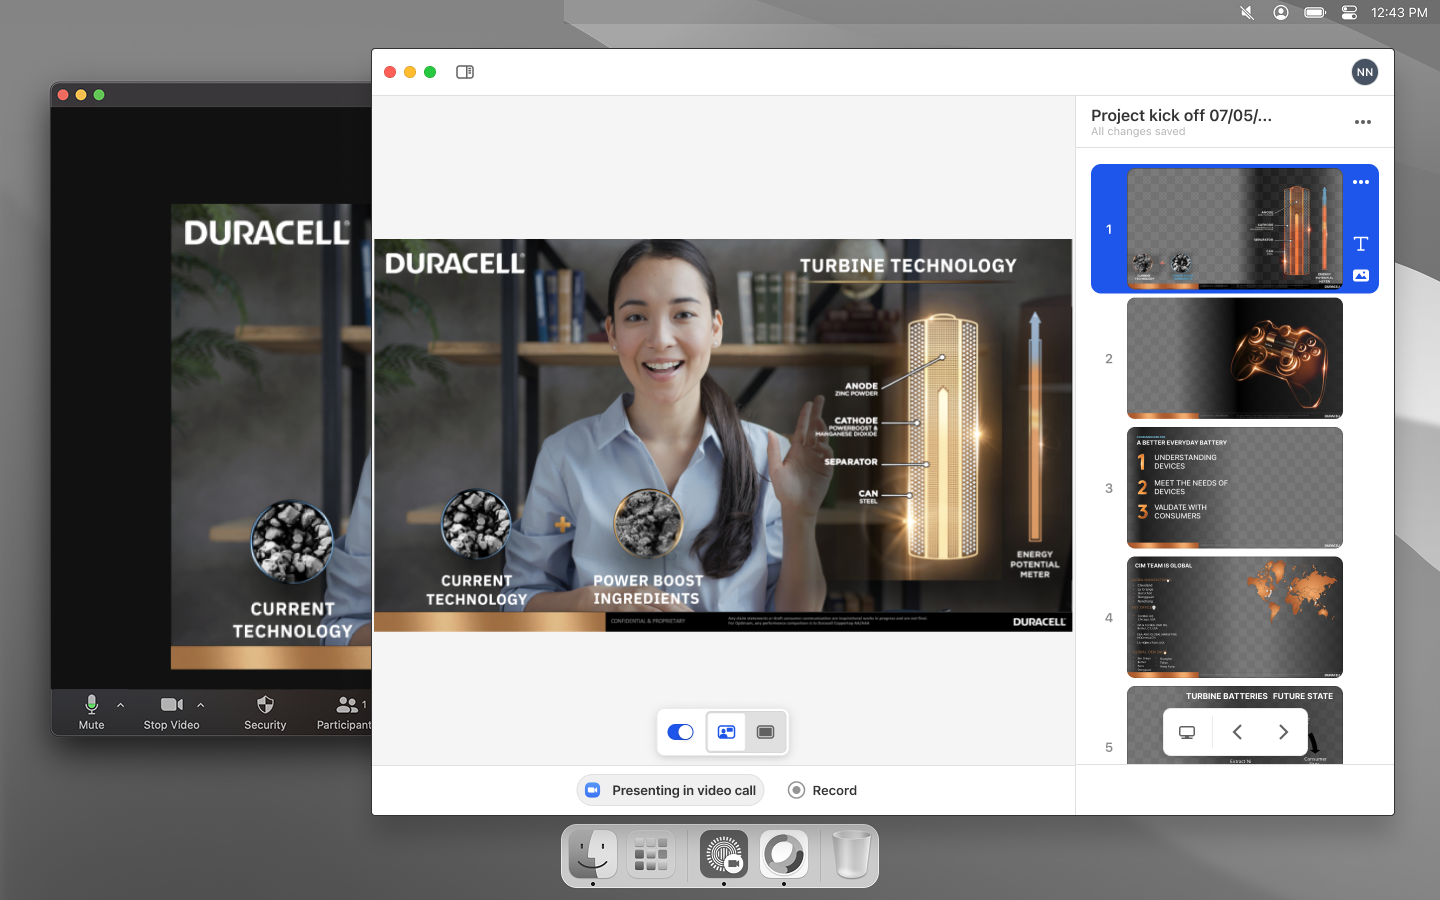Viewport: 1440px width, 900px height.
Task: Toggle the sidebar panel icon in title bar
Action: point(465,72)
